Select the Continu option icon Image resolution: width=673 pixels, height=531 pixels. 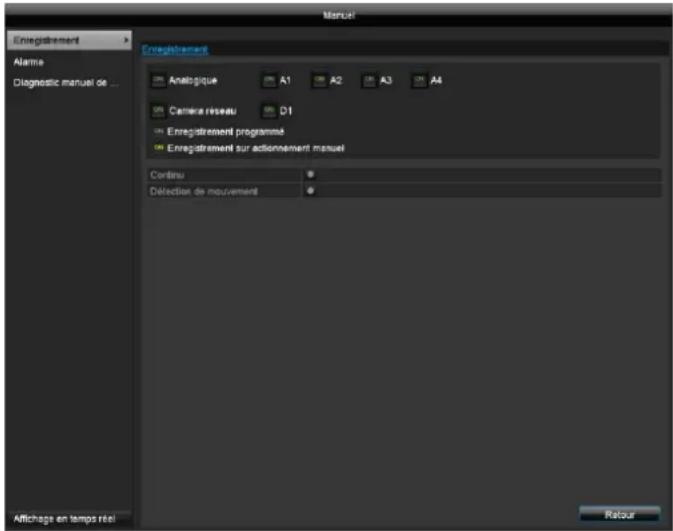pos(310,174)
